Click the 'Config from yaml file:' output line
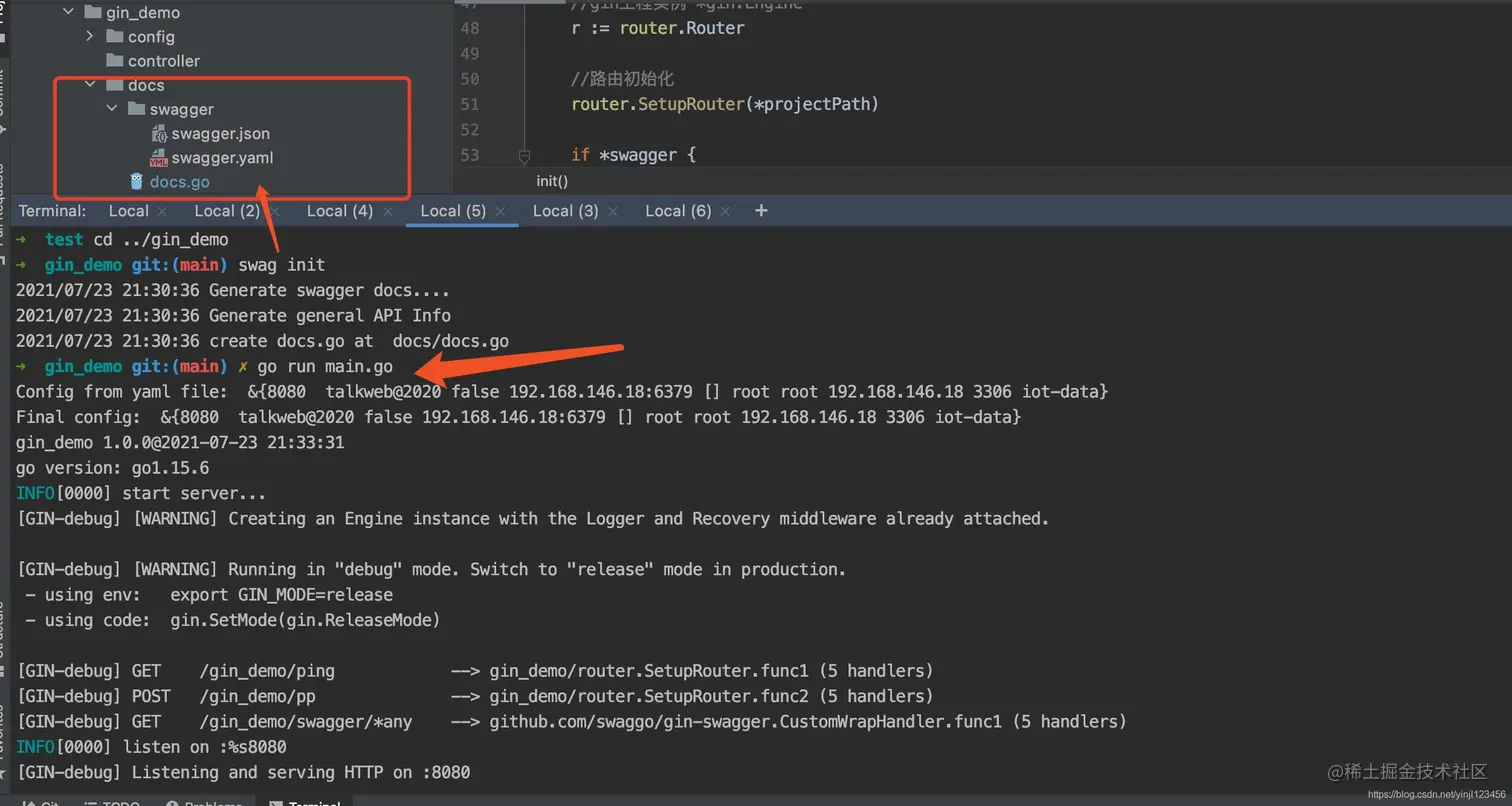 click(x=562, y=392)
